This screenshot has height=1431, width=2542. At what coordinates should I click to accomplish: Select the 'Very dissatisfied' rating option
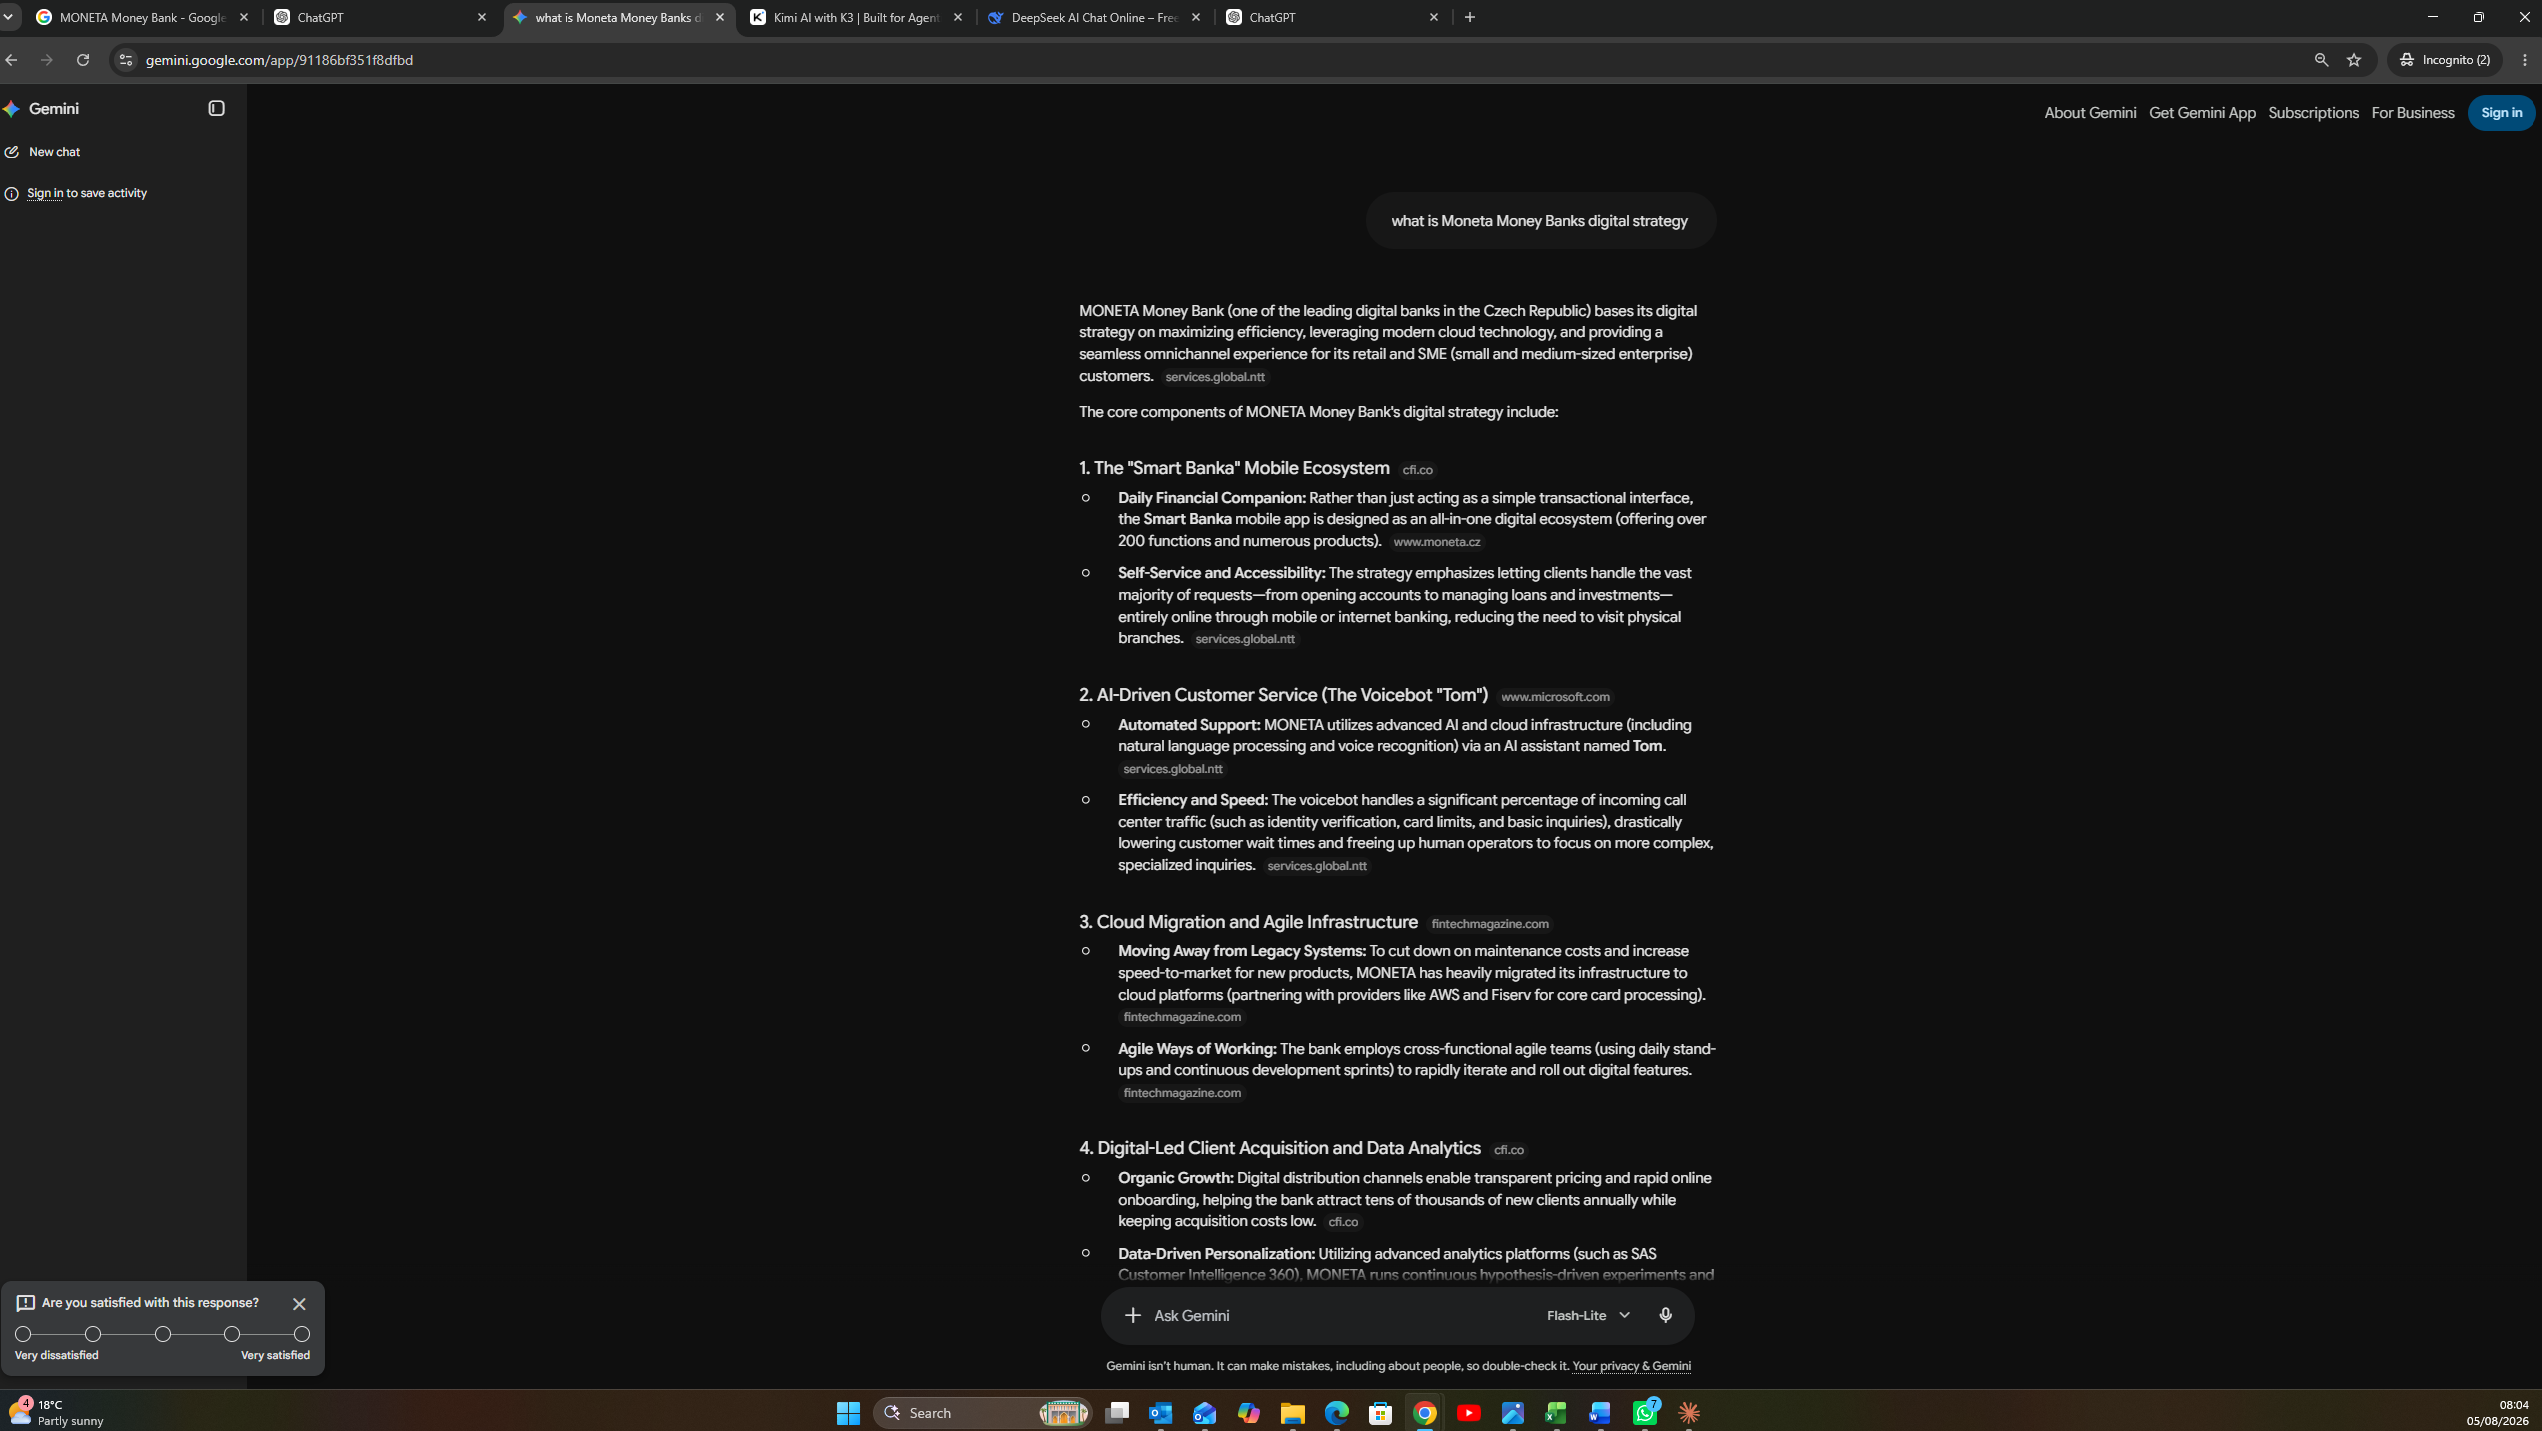[x=24, y=1334]
